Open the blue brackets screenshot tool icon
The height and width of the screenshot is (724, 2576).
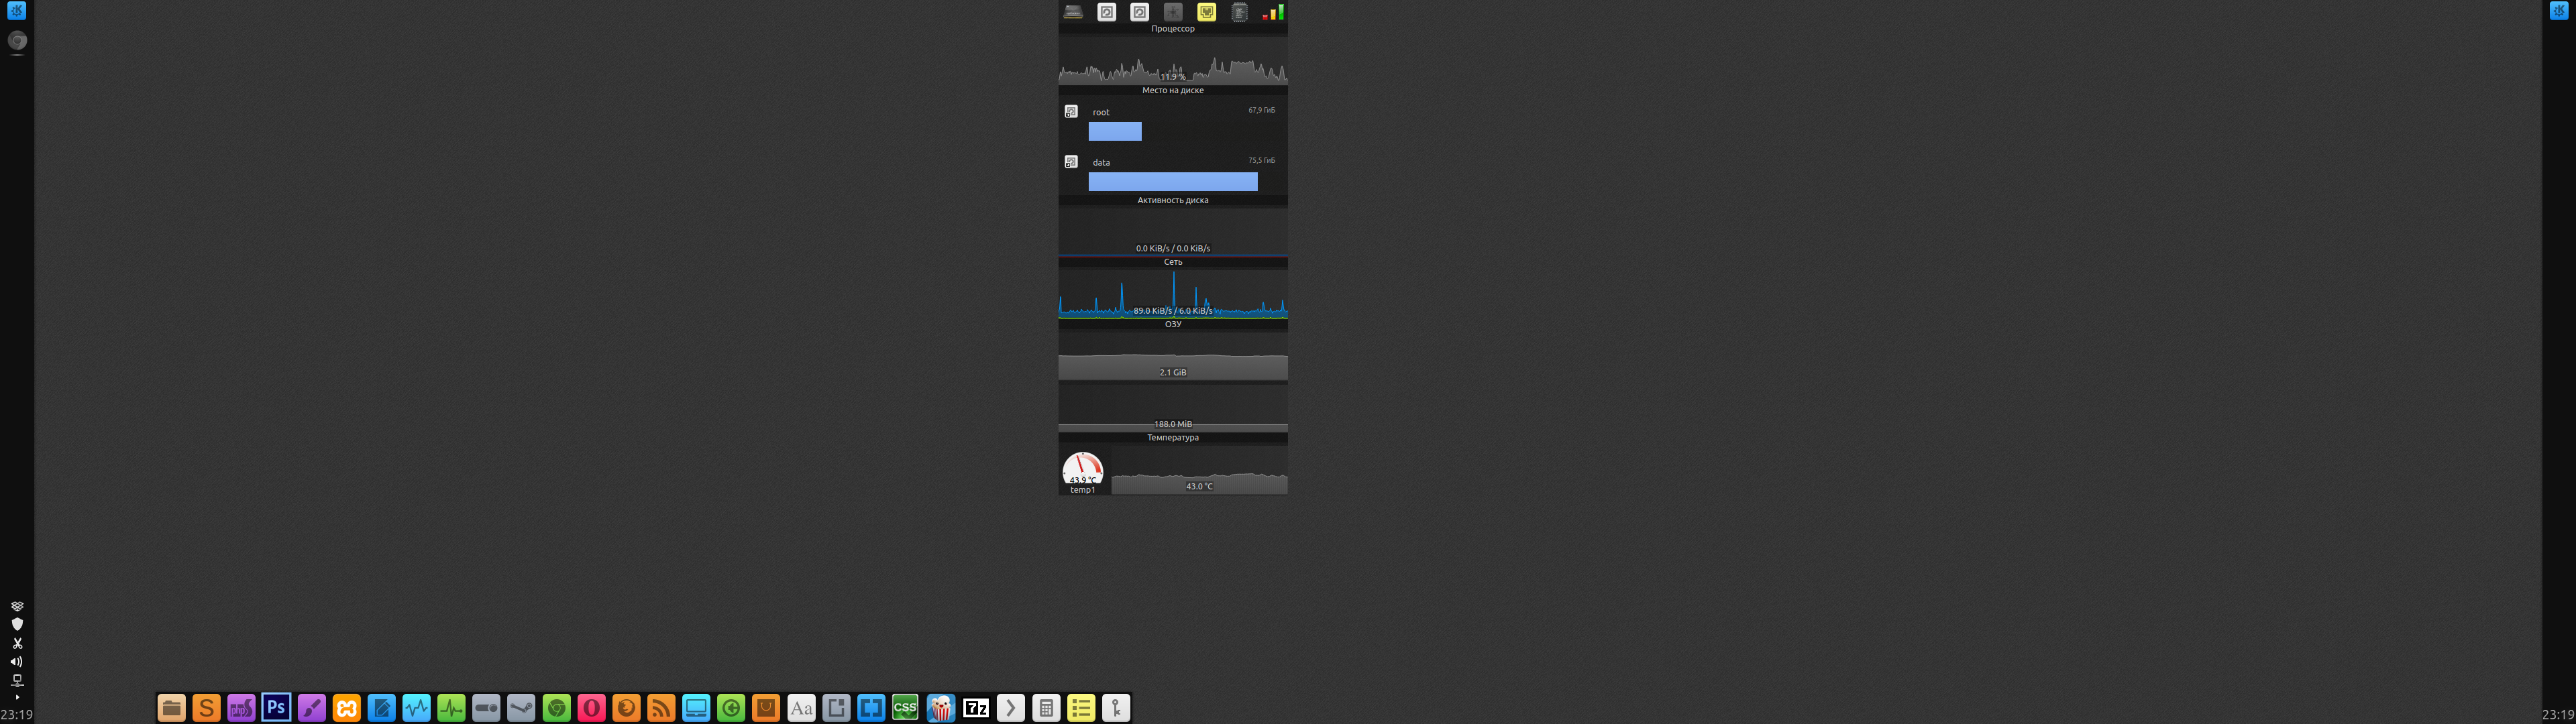pyautogui.click(x=871, y=708)
